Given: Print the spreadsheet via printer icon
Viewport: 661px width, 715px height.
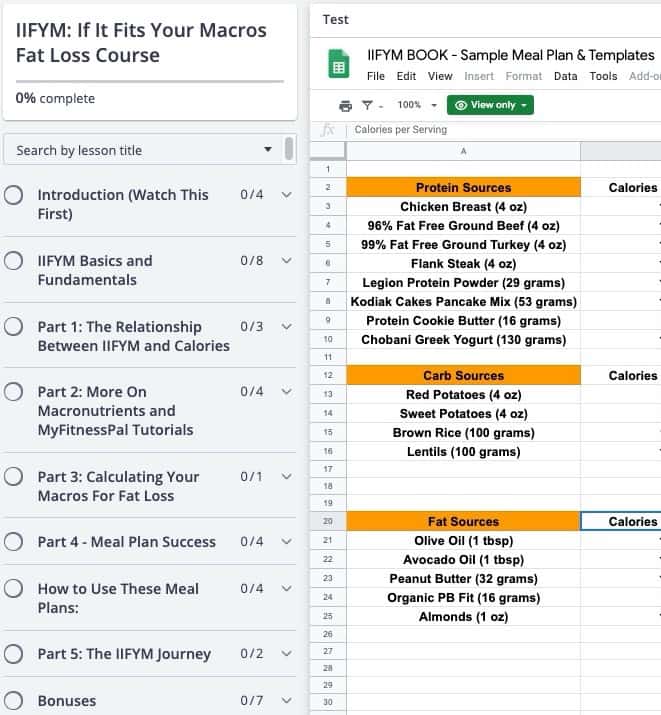Looking at the screenshot, I should [x=346, y=106].
